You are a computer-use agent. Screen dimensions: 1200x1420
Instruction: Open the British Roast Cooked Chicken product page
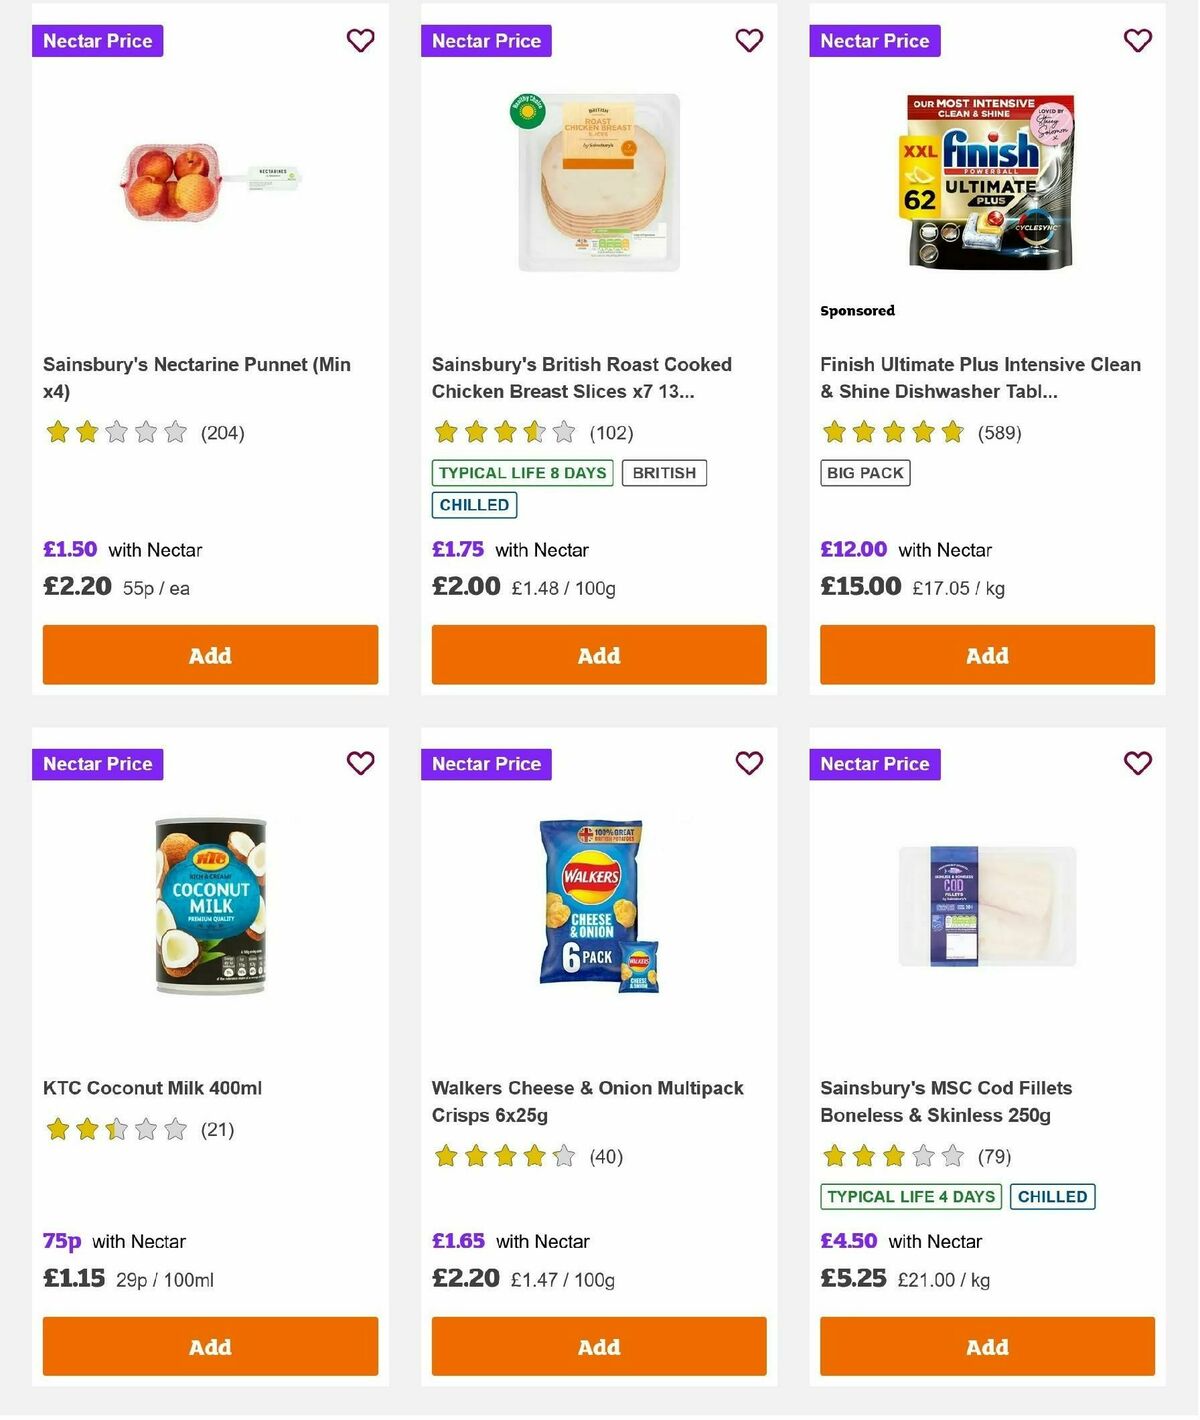tap(581, 378)
